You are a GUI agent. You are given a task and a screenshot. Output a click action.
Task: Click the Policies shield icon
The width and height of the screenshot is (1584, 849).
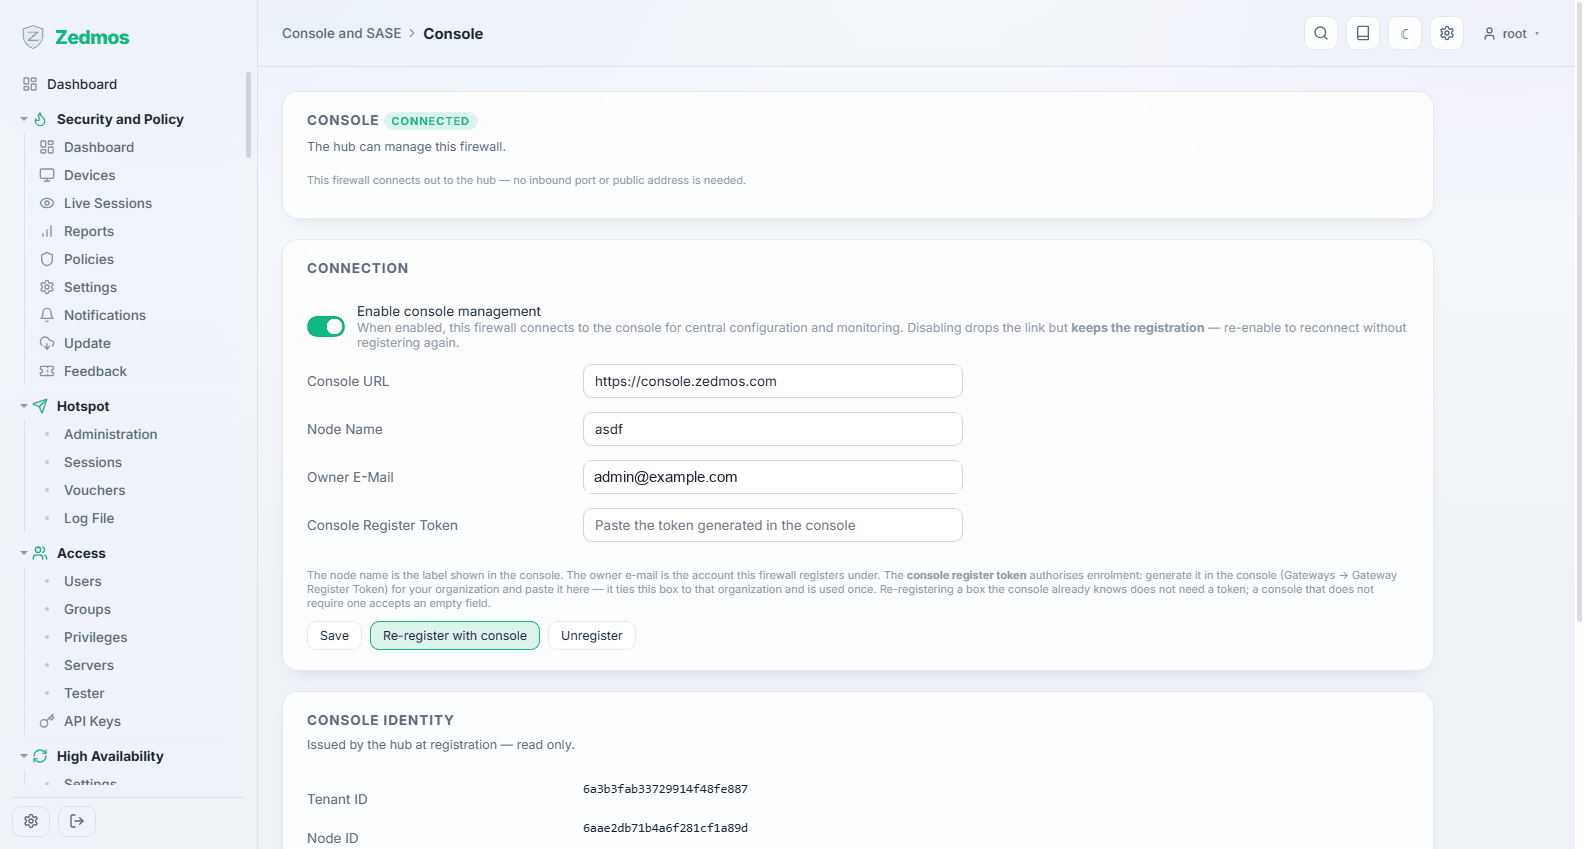47,259
